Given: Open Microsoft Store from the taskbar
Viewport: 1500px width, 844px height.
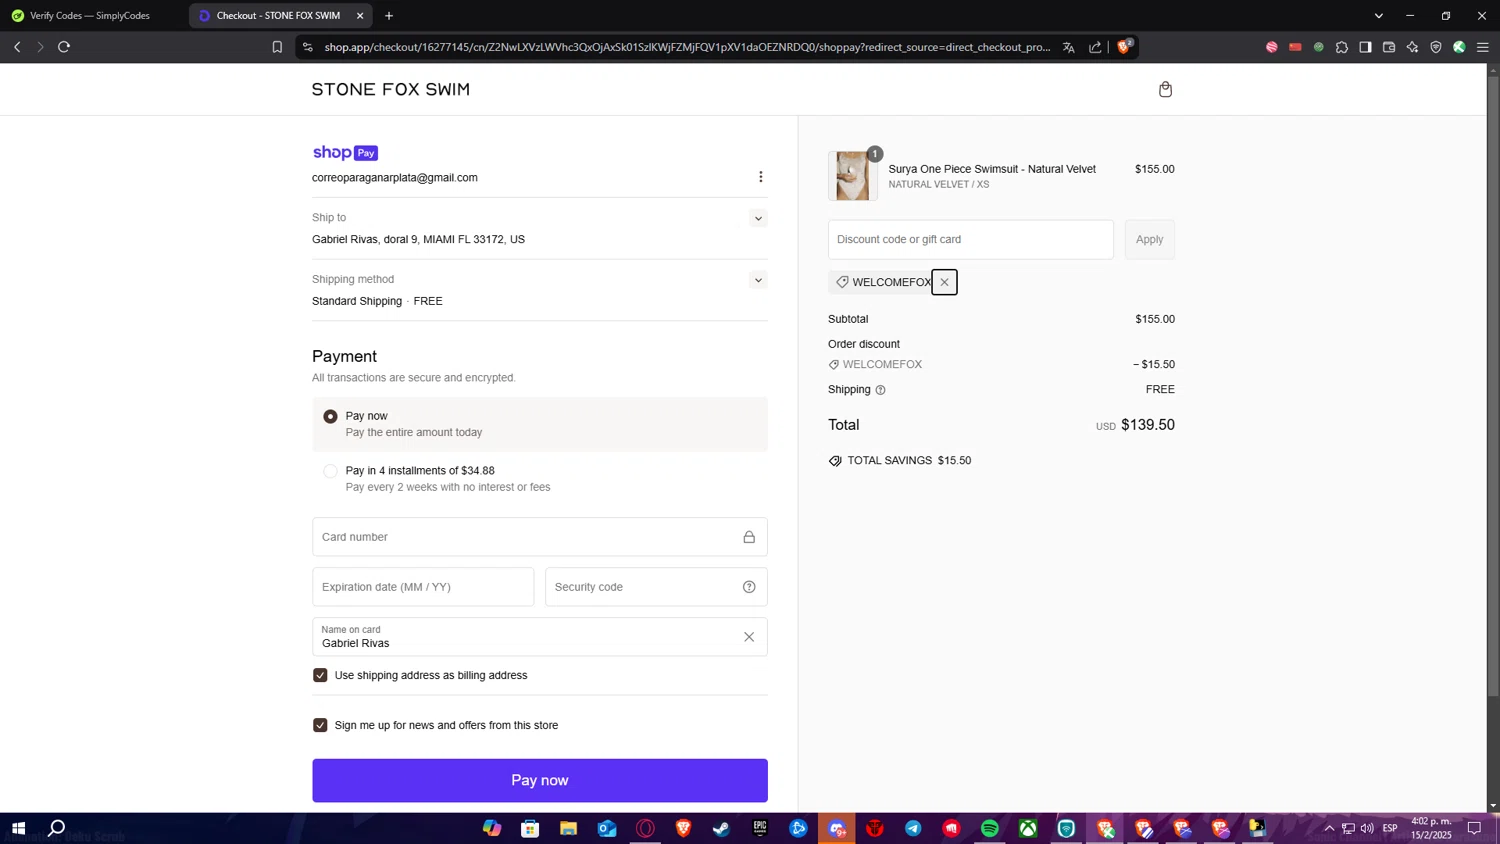Looking at the screenshot, I should tap(530, 828).
